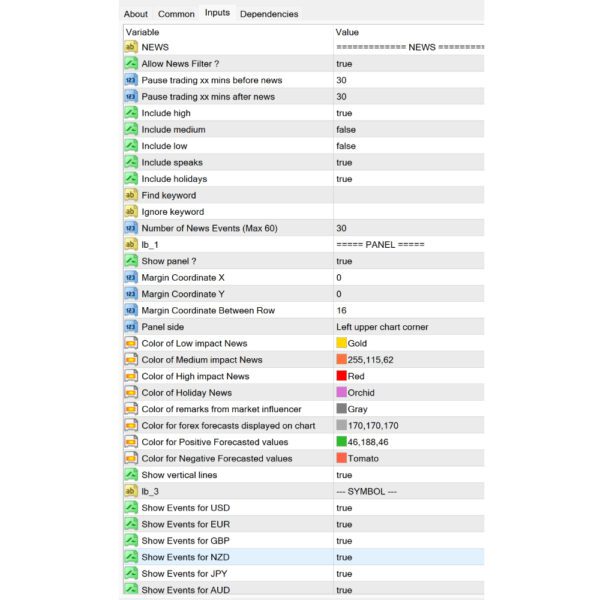Click boolean icon beside Show vertical lines

(130, 475)
